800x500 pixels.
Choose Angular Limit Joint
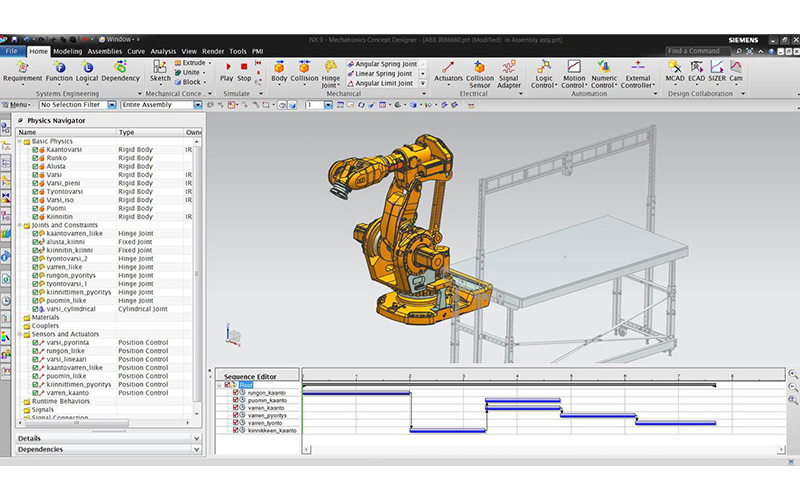pyautogui.click(x=380, y=83)
